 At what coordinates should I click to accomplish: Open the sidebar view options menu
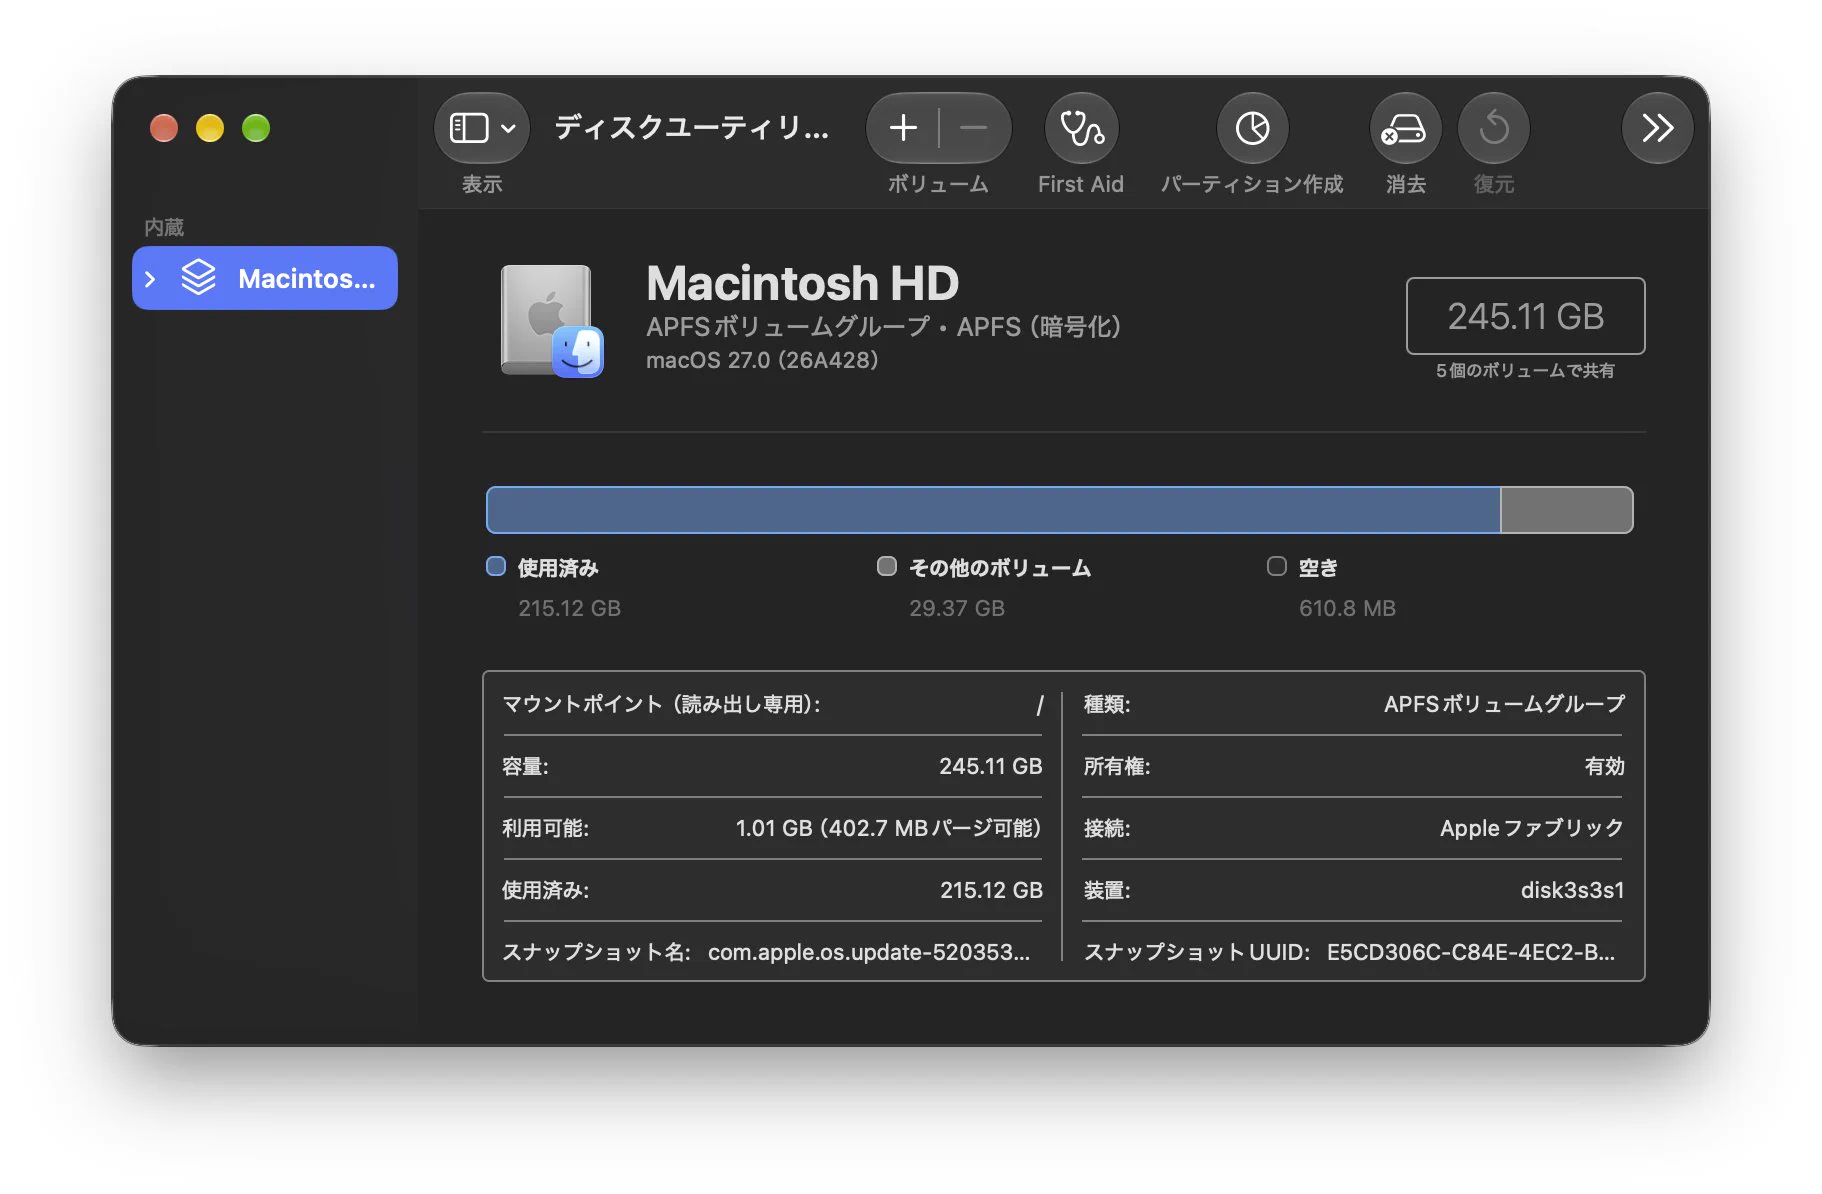[481, 128]
